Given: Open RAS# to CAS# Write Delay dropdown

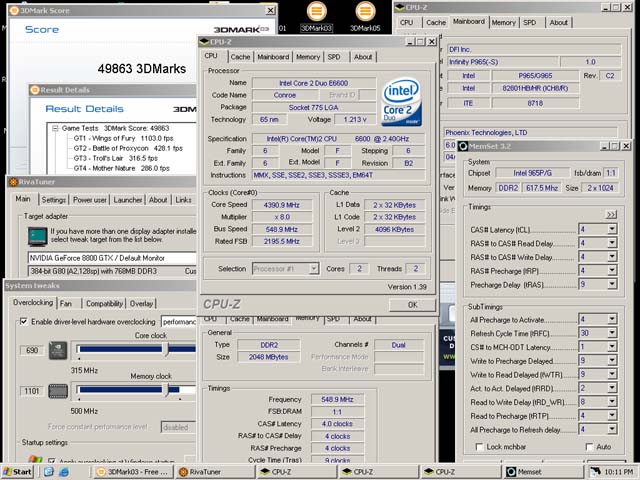Looking at the screenshot, I should coord(612,257).
